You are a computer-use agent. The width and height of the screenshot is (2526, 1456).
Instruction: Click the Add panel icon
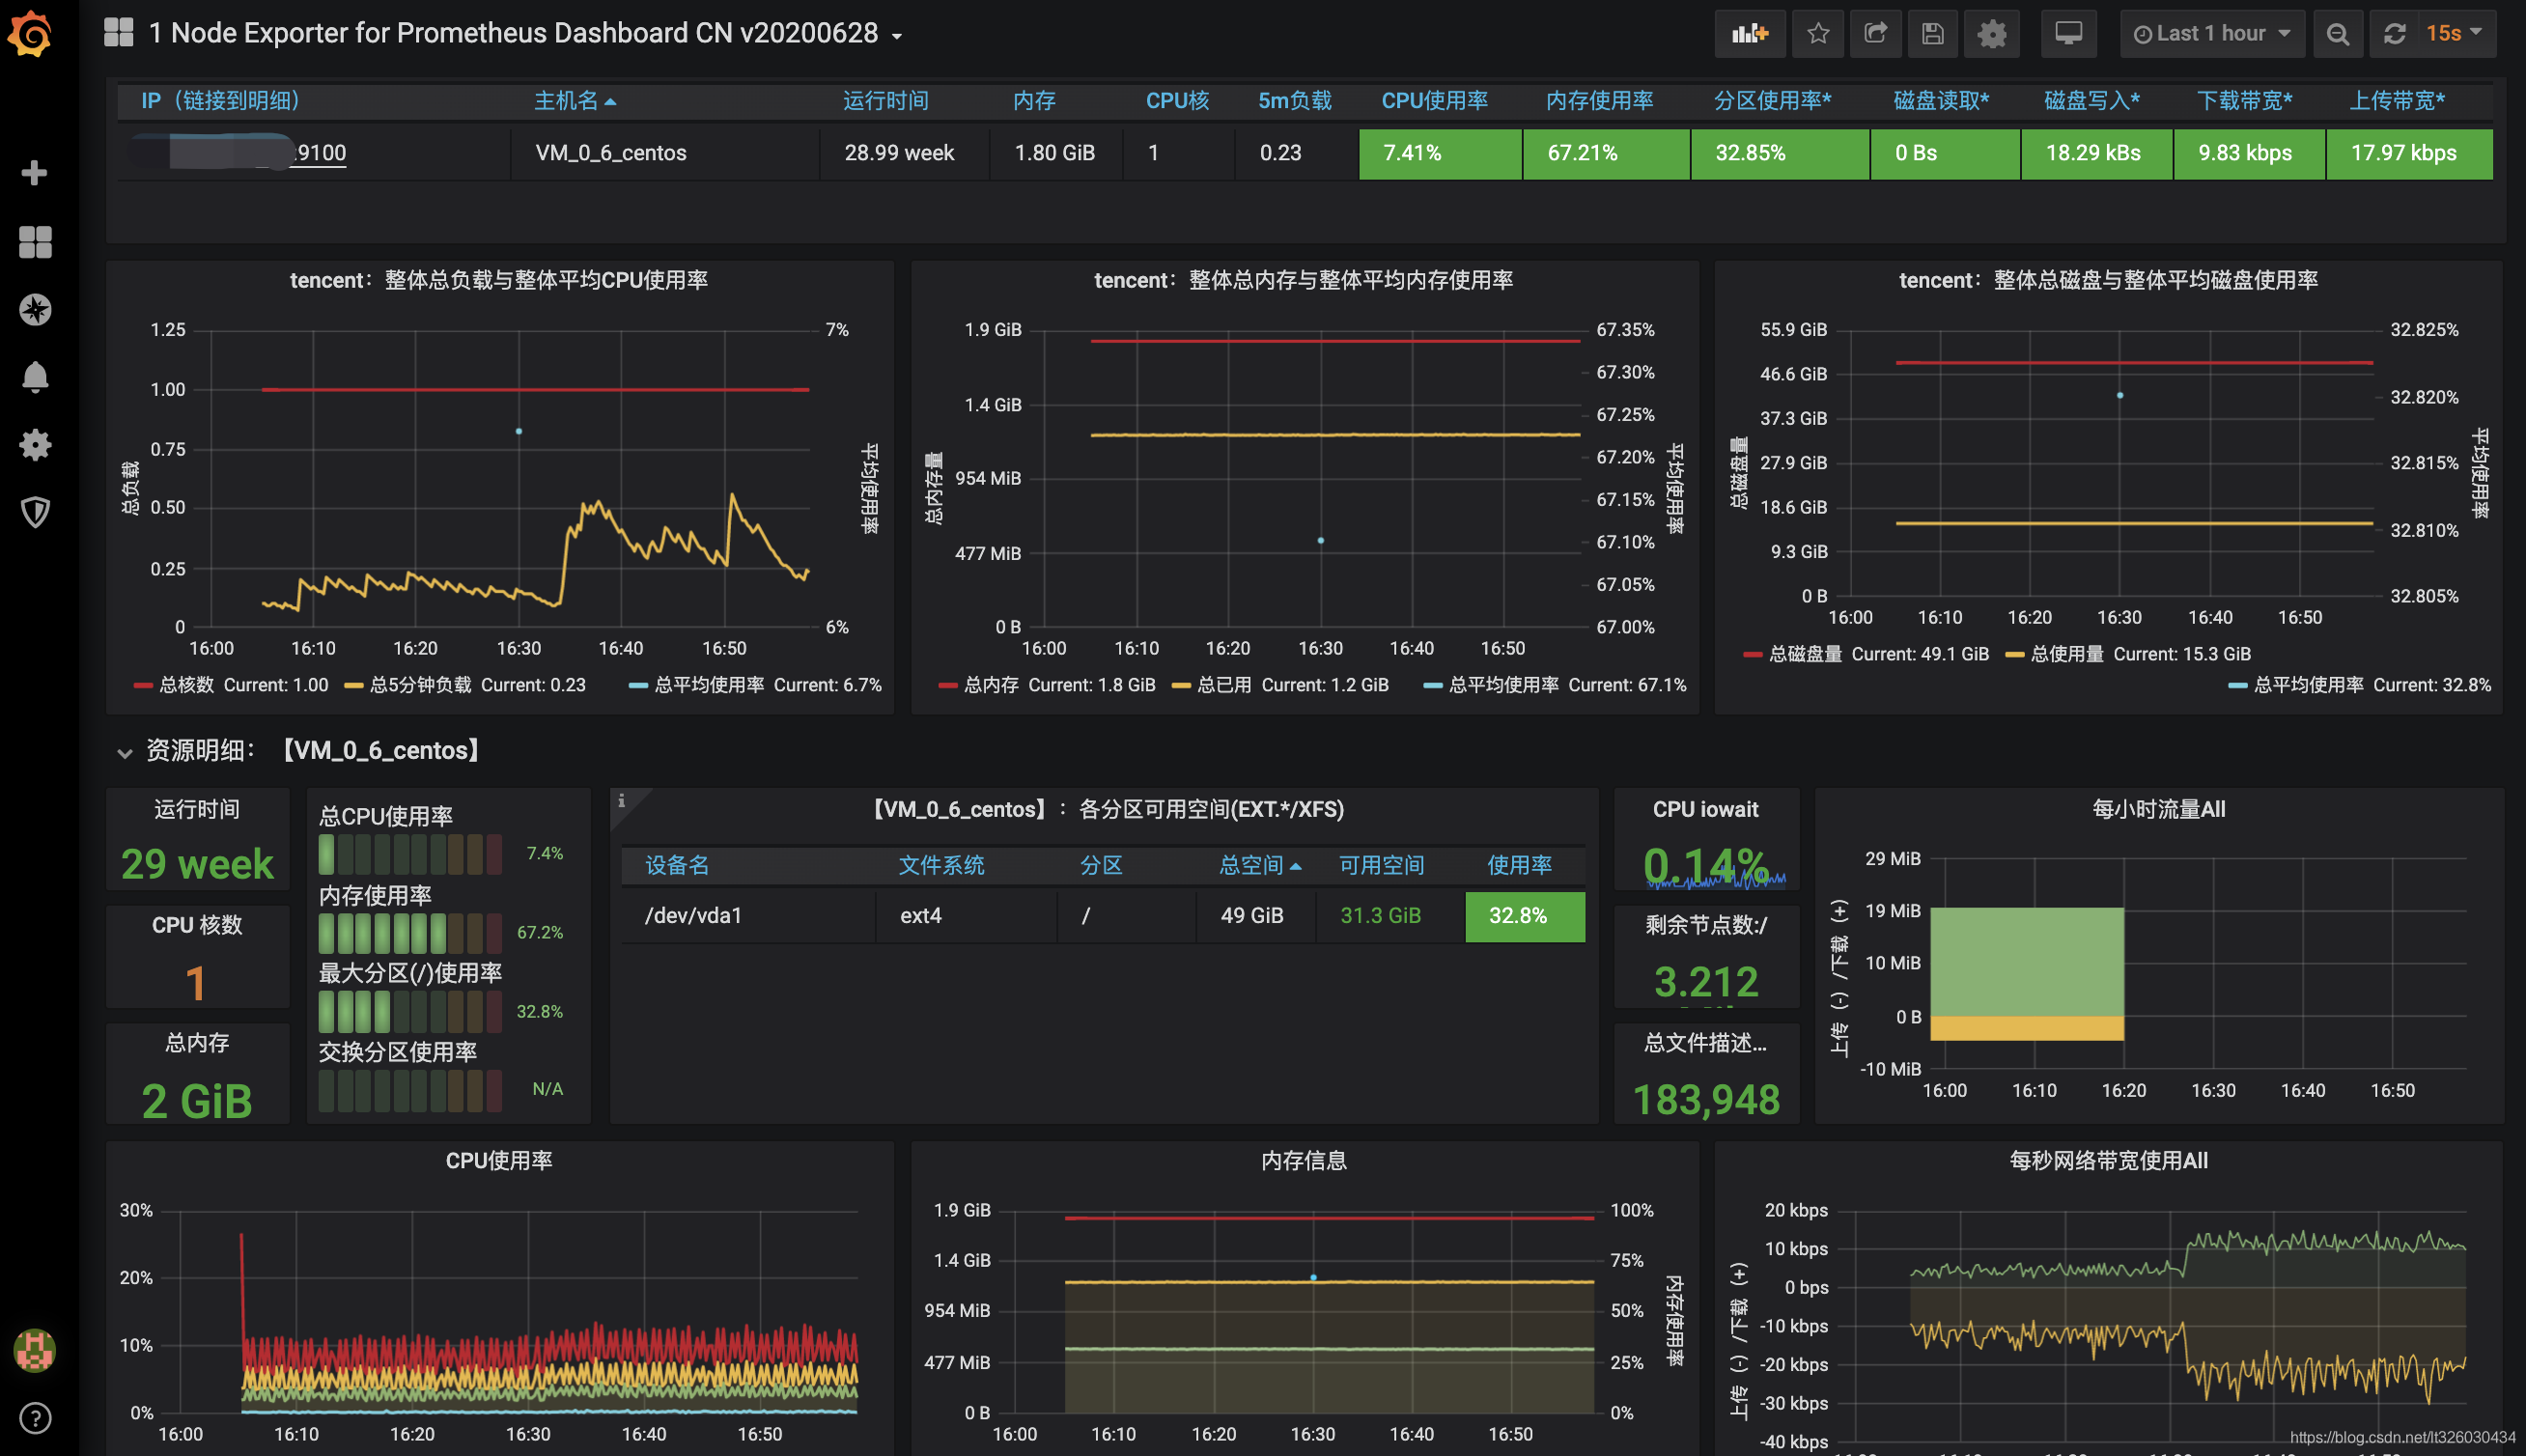click(1749, 33)
